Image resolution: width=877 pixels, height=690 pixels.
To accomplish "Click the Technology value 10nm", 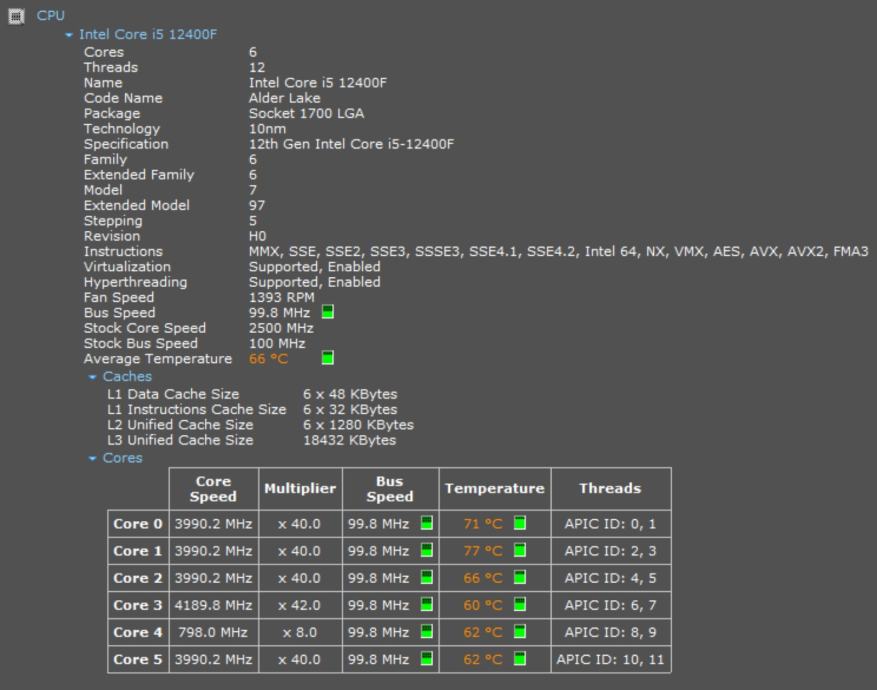I will (x=267, y=129).
